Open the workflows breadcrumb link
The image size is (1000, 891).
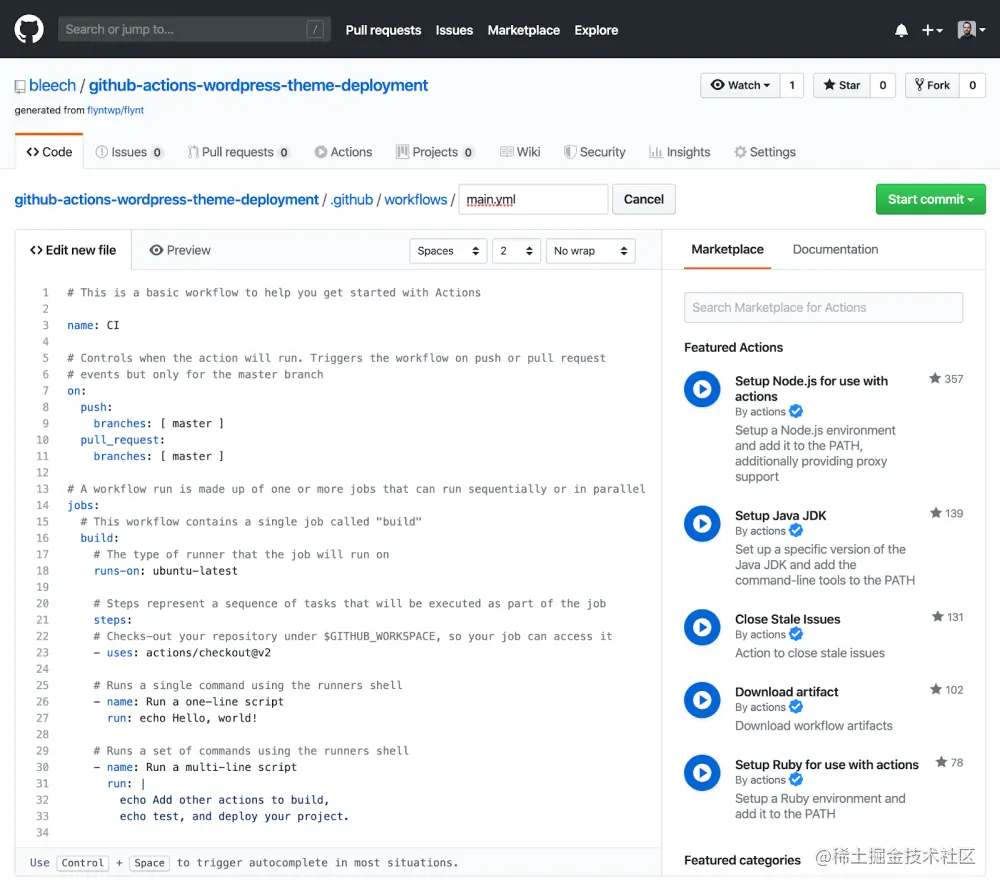[415, 199]
